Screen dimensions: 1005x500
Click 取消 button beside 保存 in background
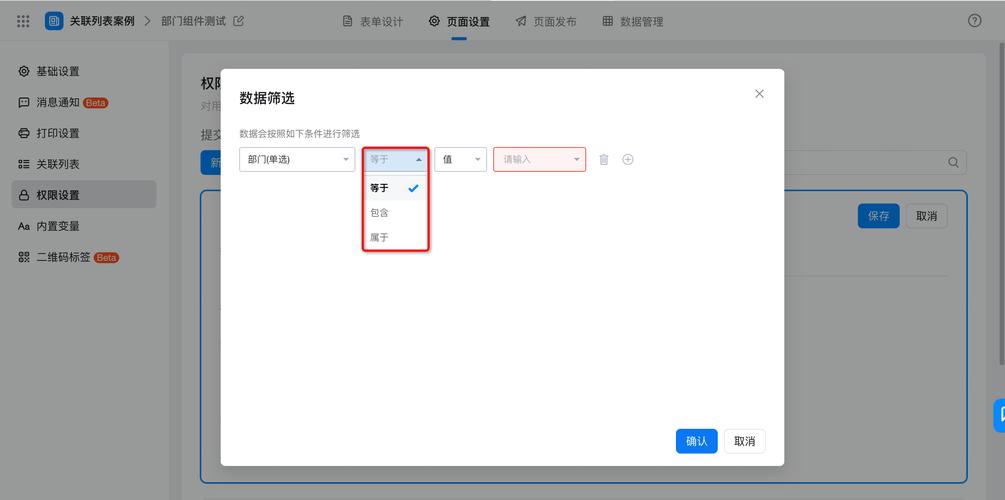[927, 216]
